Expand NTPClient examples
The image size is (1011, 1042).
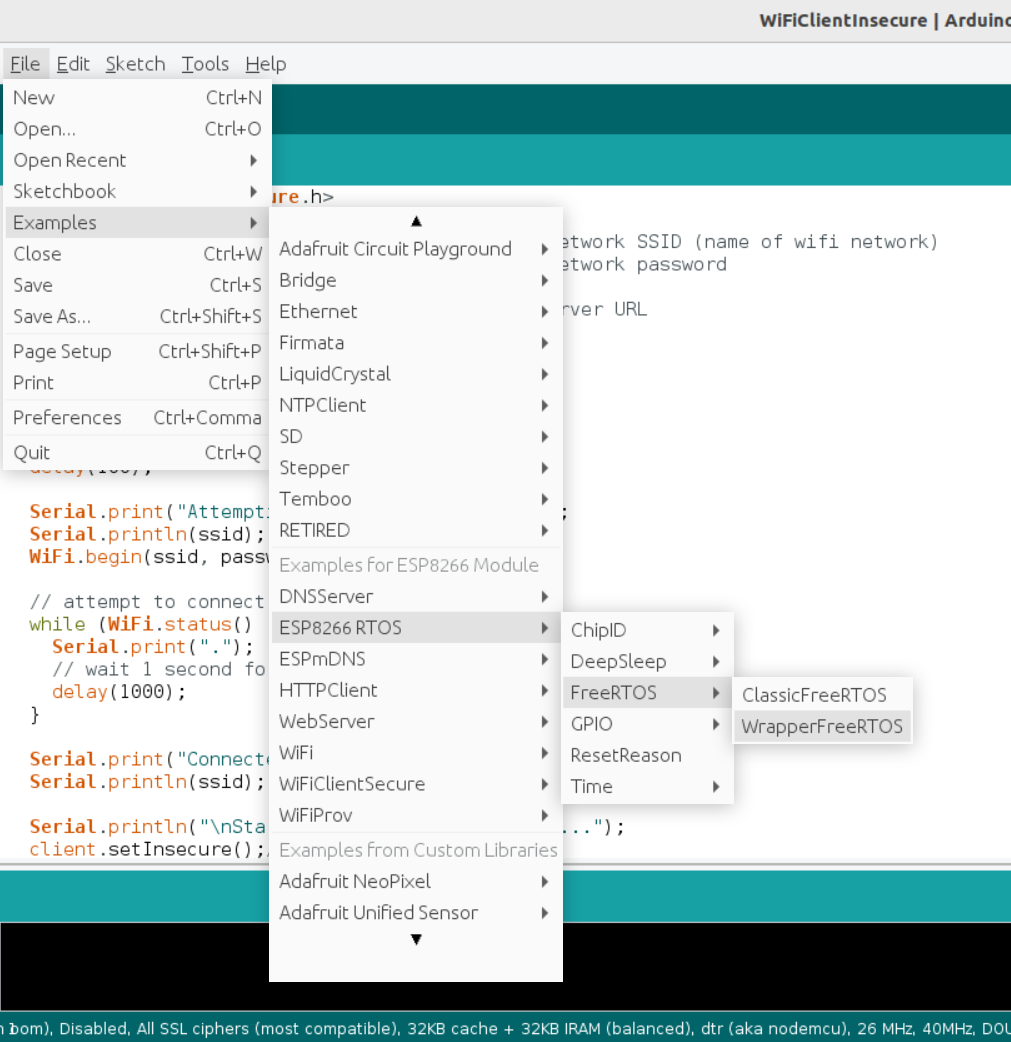pos(416,405)
